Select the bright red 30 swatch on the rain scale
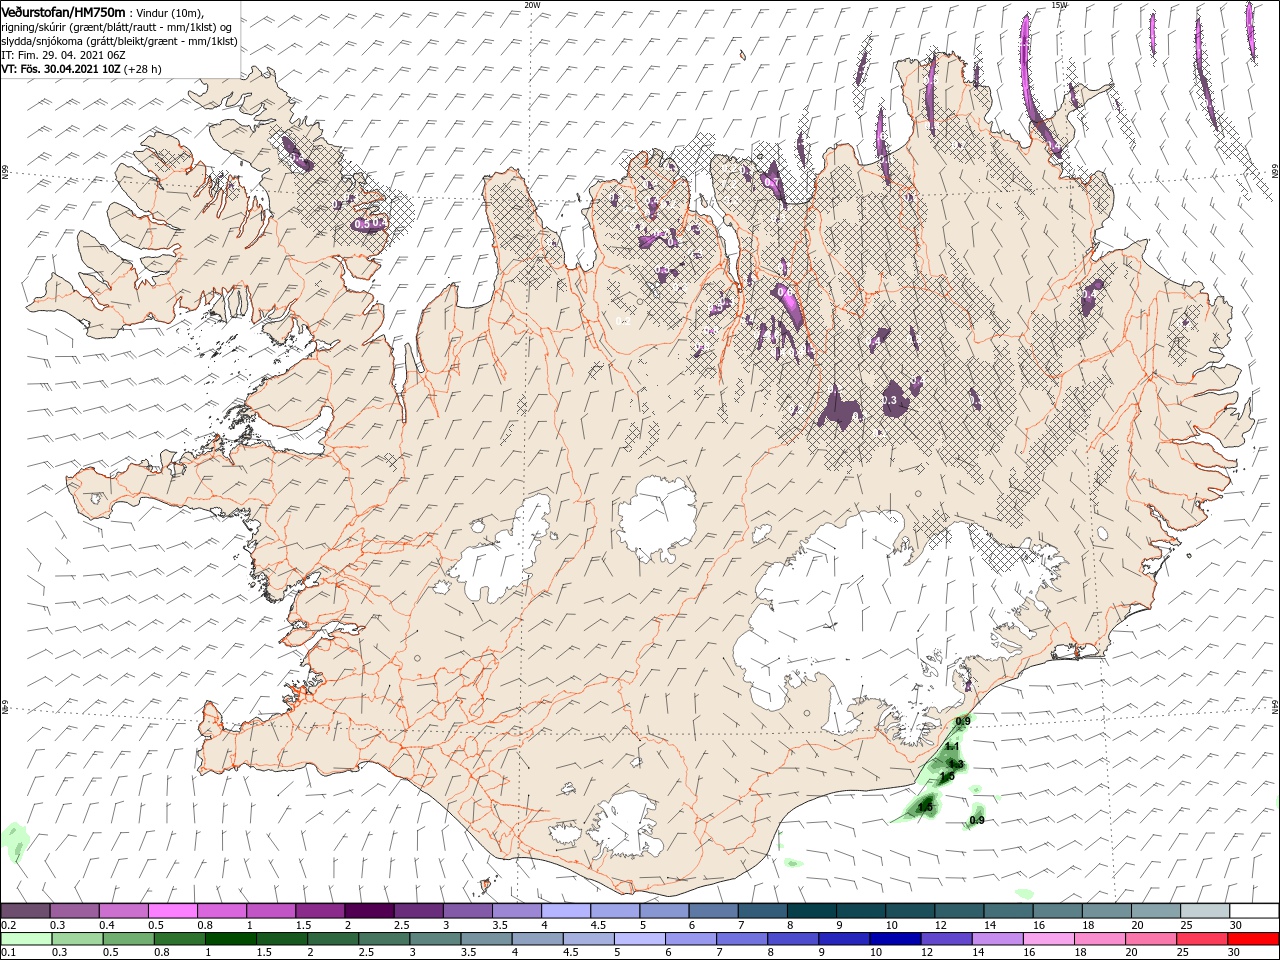Image resolution: width=1280 pixels, height=960 pixels. [x=1254, y=939]
